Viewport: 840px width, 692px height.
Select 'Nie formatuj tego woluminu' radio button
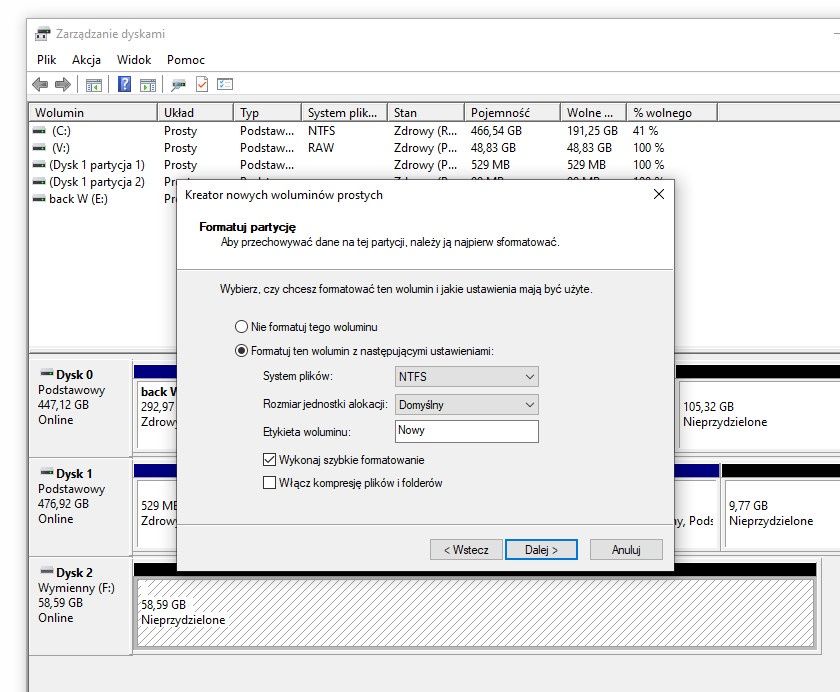coord(242,327)
